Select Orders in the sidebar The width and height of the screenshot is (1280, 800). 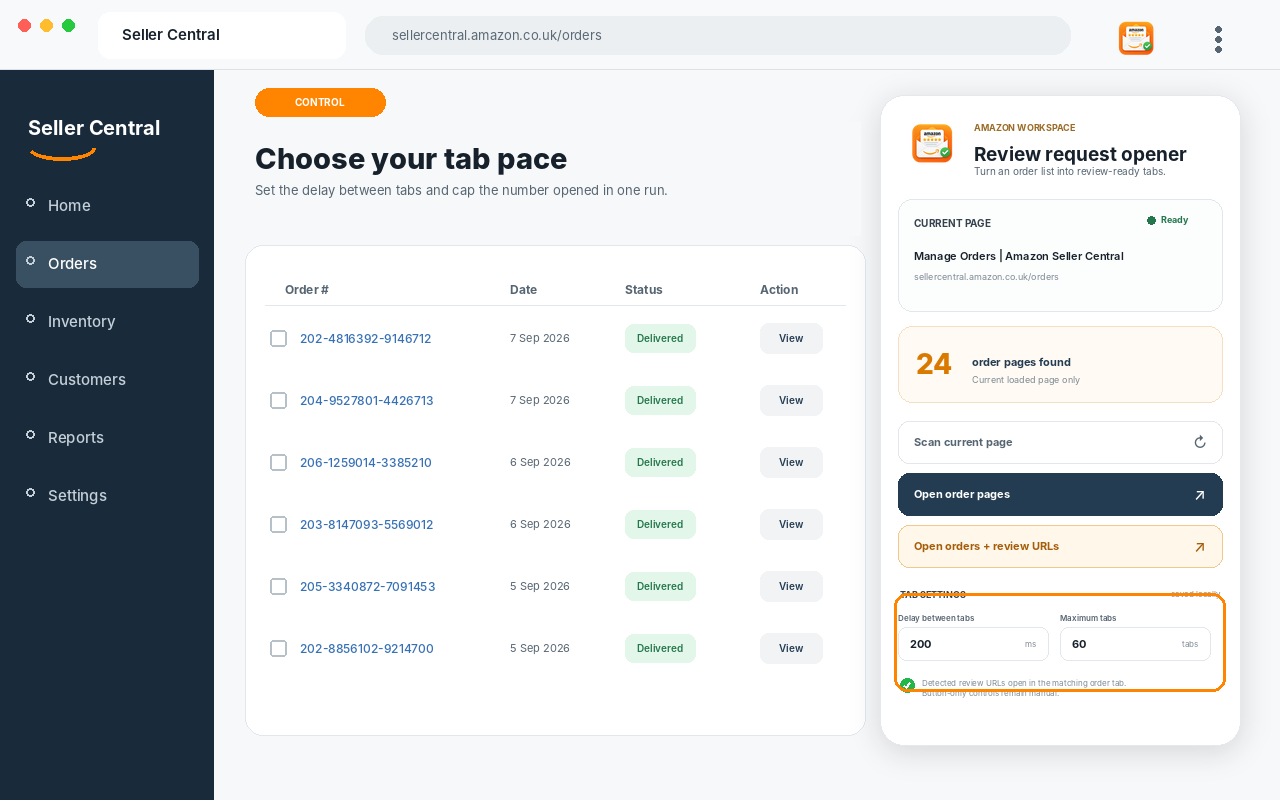(107, 264)
